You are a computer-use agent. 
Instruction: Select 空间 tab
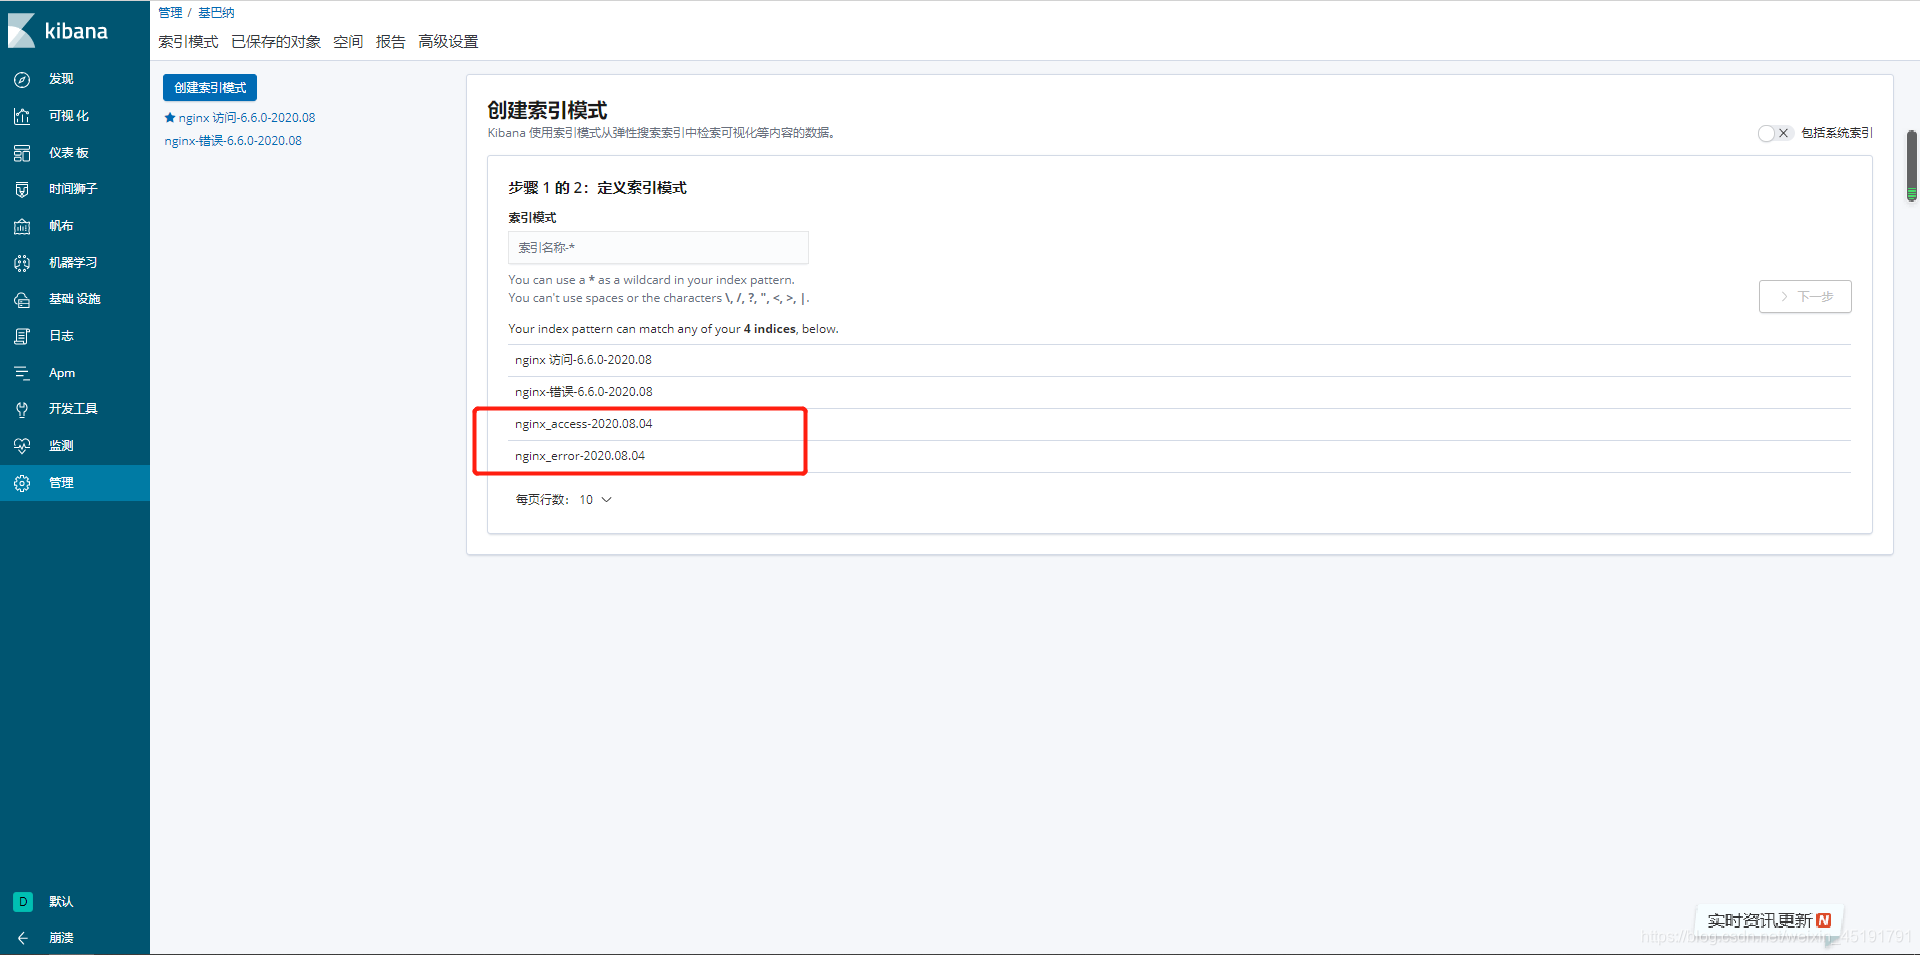click(348, 42)
